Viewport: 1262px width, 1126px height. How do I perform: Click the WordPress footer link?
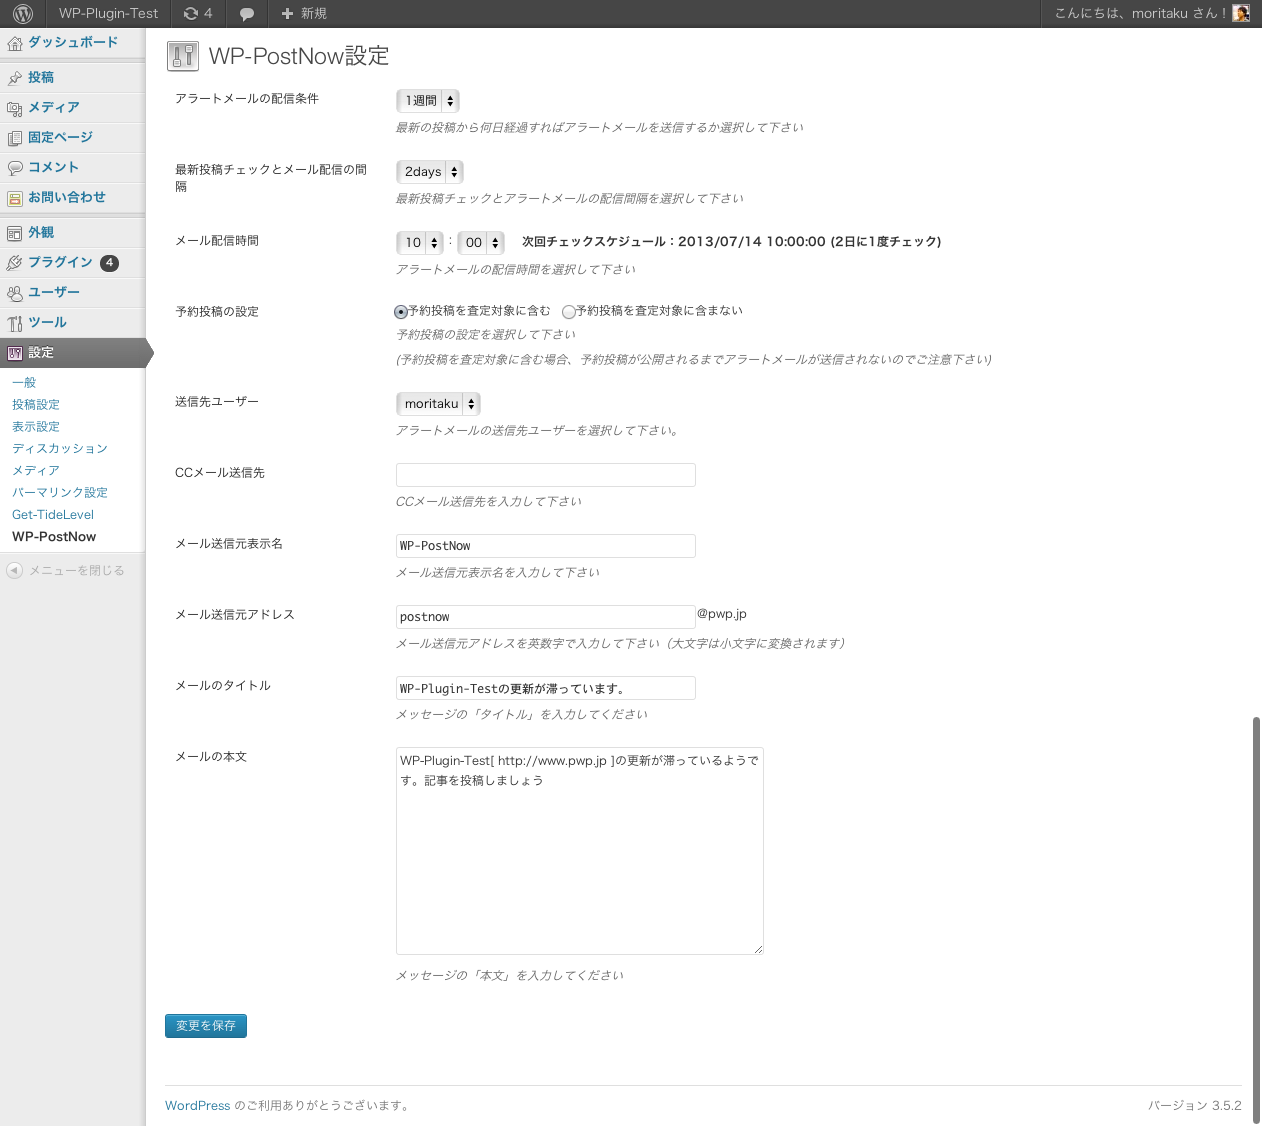[197, 1105]
